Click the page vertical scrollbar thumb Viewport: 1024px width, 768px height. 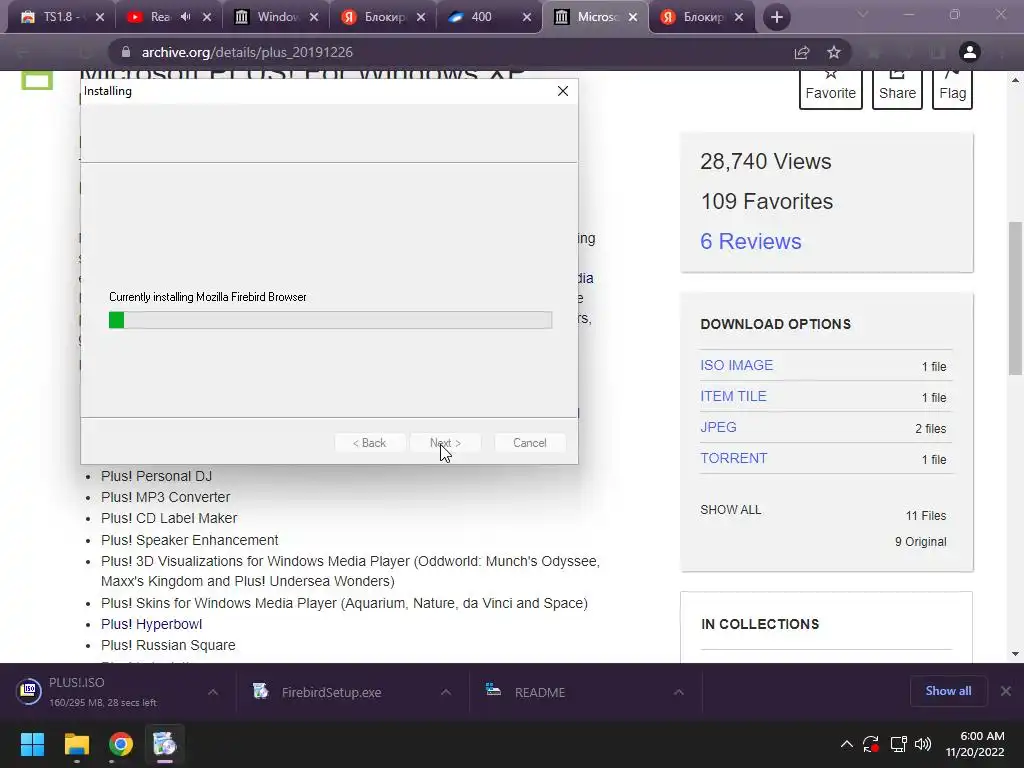1015,298
